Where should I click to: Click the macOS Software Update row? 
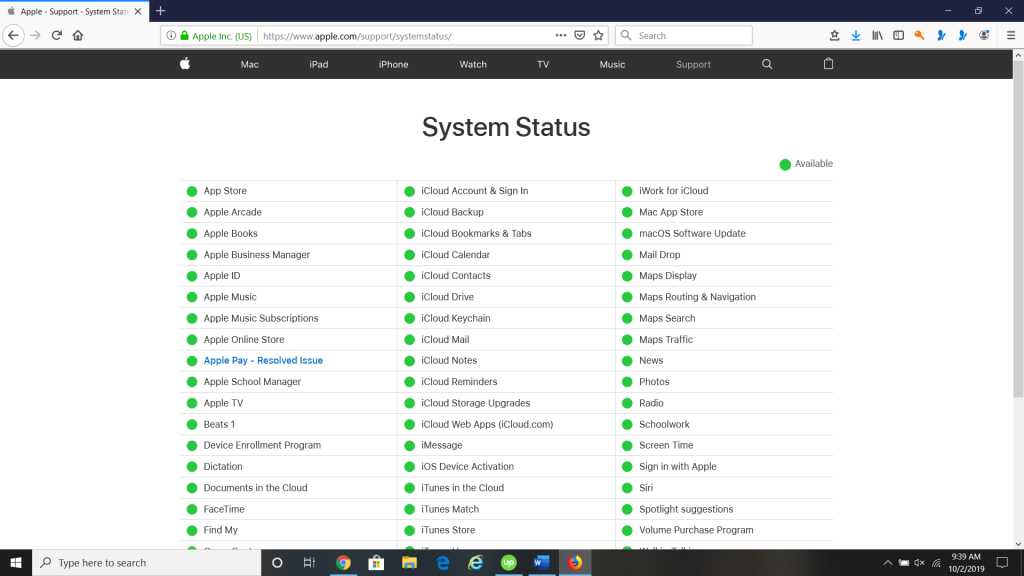tap(724, 233)
